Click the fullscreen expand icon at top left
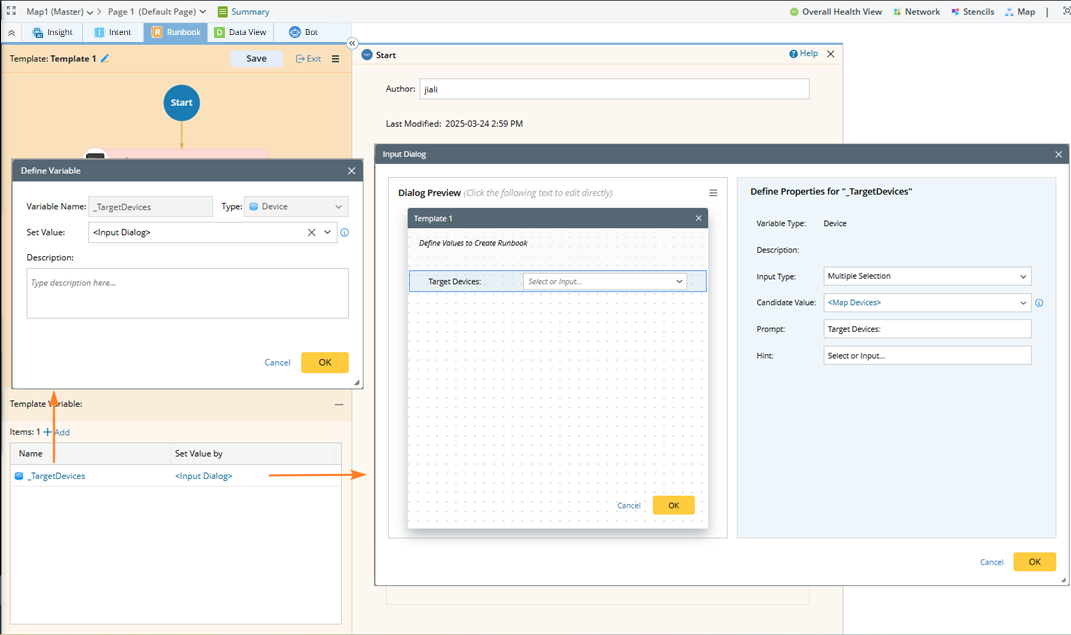The width and height of the screenshot is (1071, 635). coord(11,11)
